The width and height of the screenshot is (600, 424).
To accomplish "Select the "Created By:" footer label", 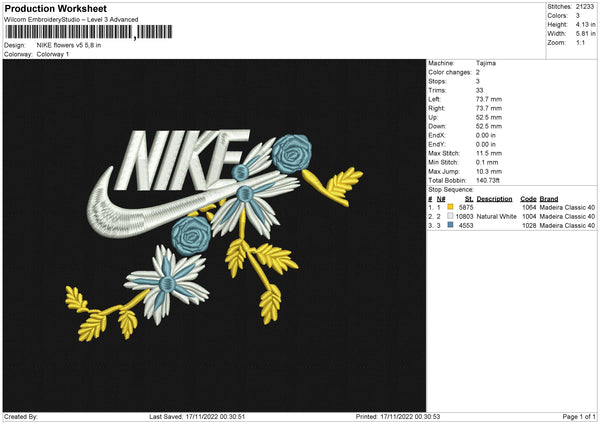I will coord(21,416).
